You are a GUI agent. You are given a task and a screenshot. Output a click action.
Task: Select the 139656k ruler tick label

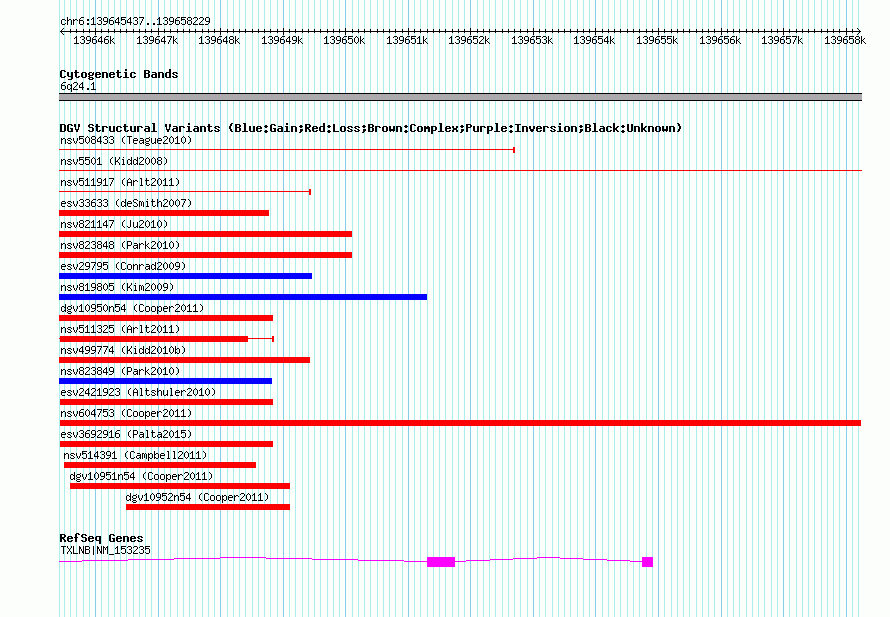click(x=720, y=40)
